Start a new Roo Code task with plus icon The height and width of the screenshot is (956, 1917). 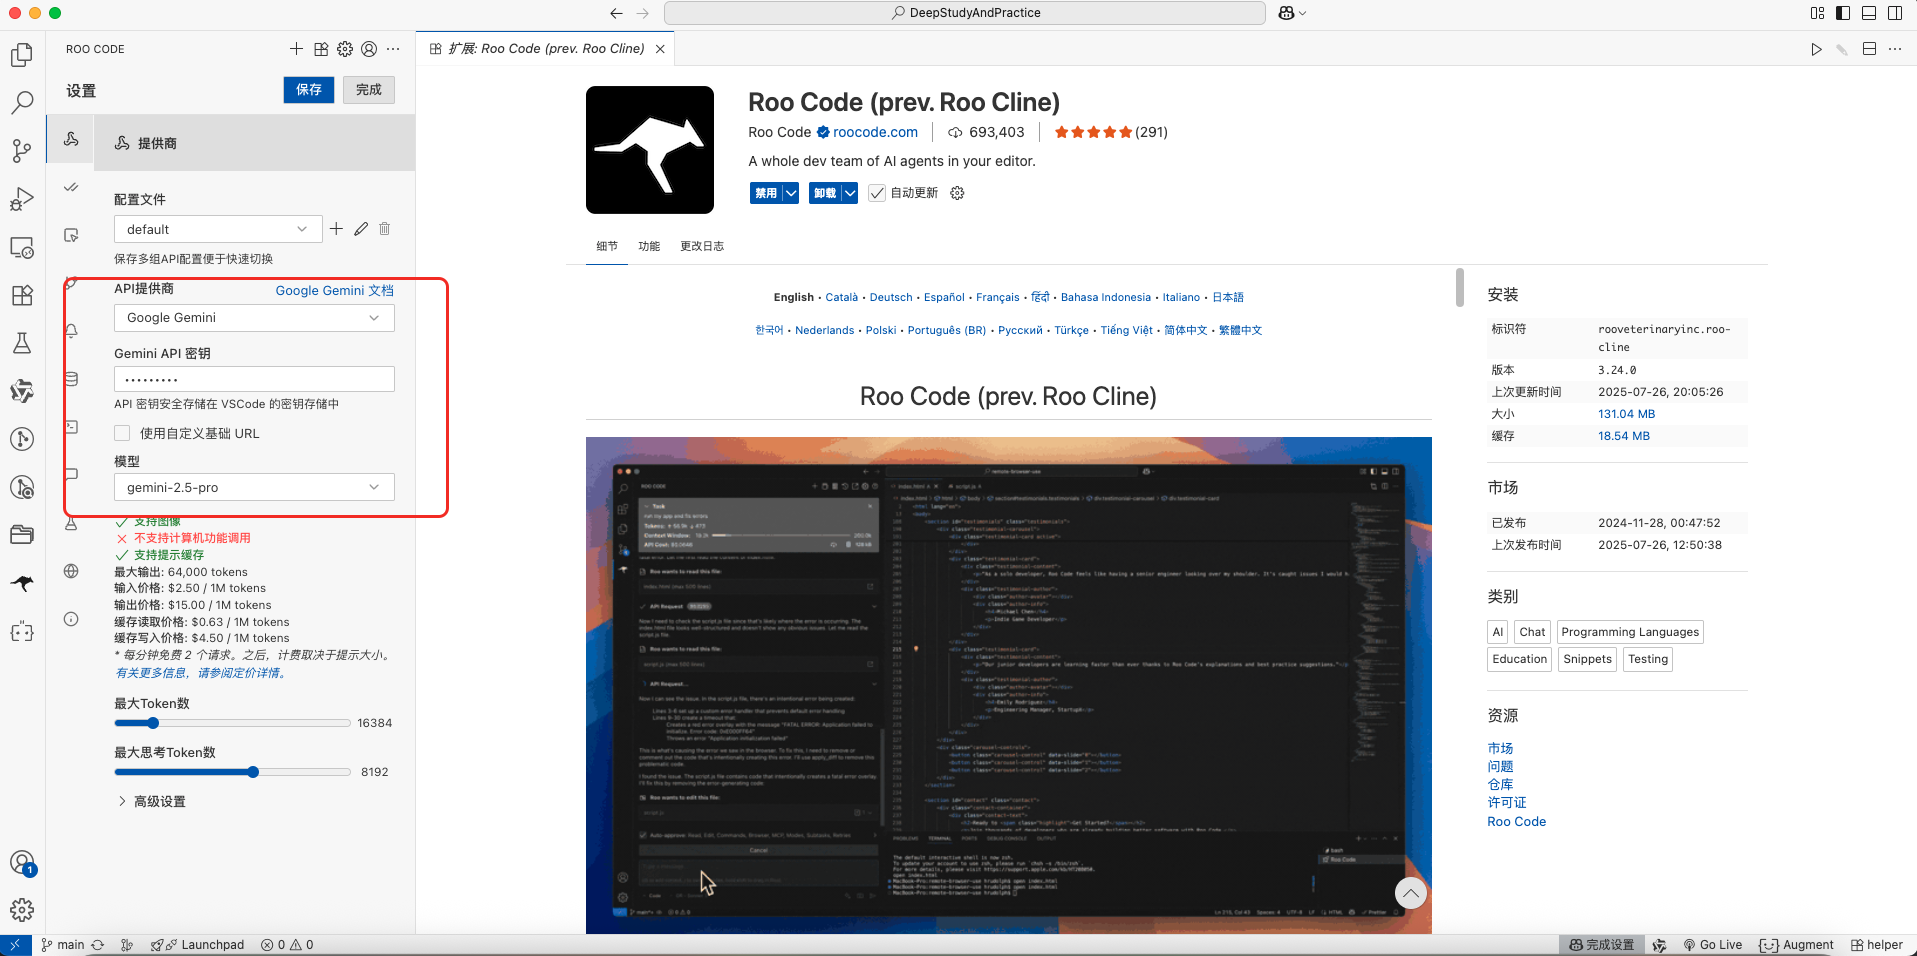tap(296, 49)
